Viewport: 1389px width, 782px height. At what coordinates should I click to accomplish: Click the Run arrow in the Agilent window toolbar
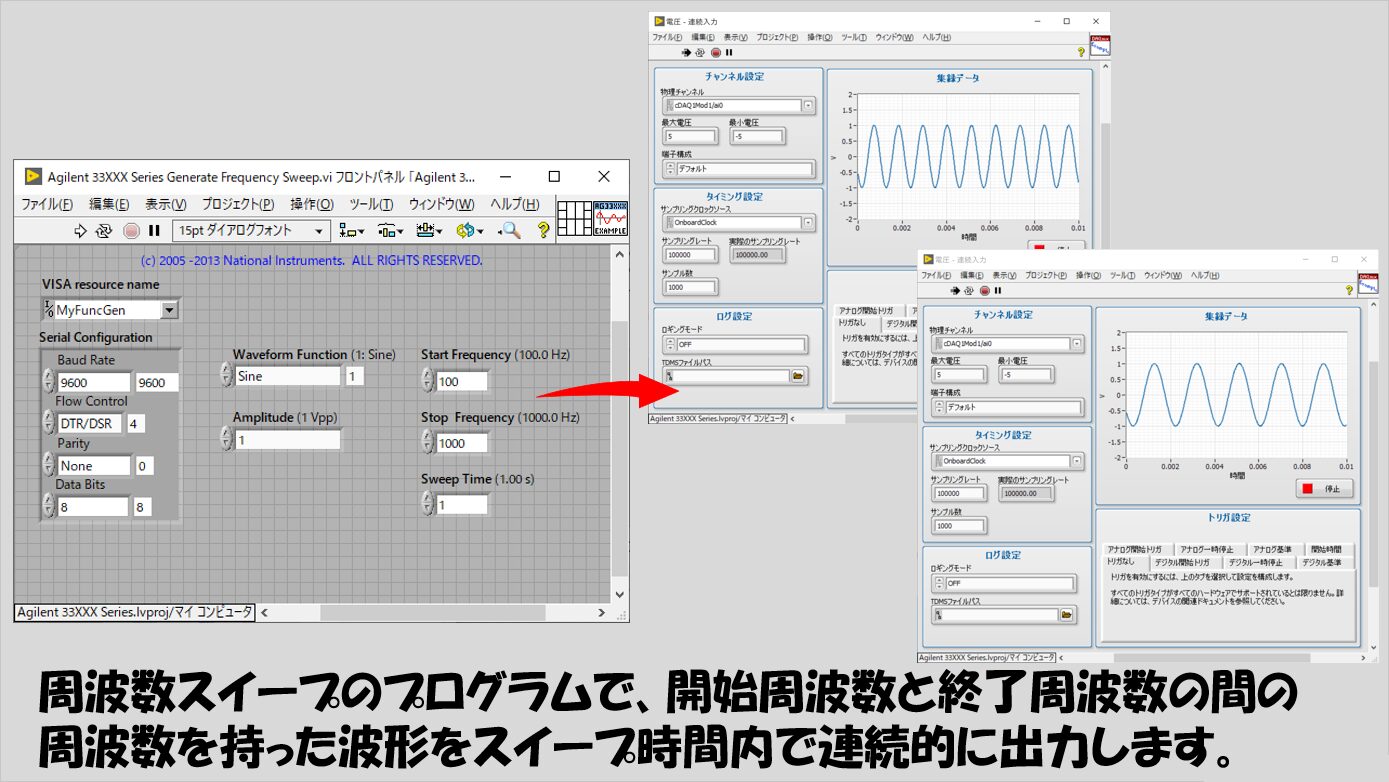[x=81, y=231]
